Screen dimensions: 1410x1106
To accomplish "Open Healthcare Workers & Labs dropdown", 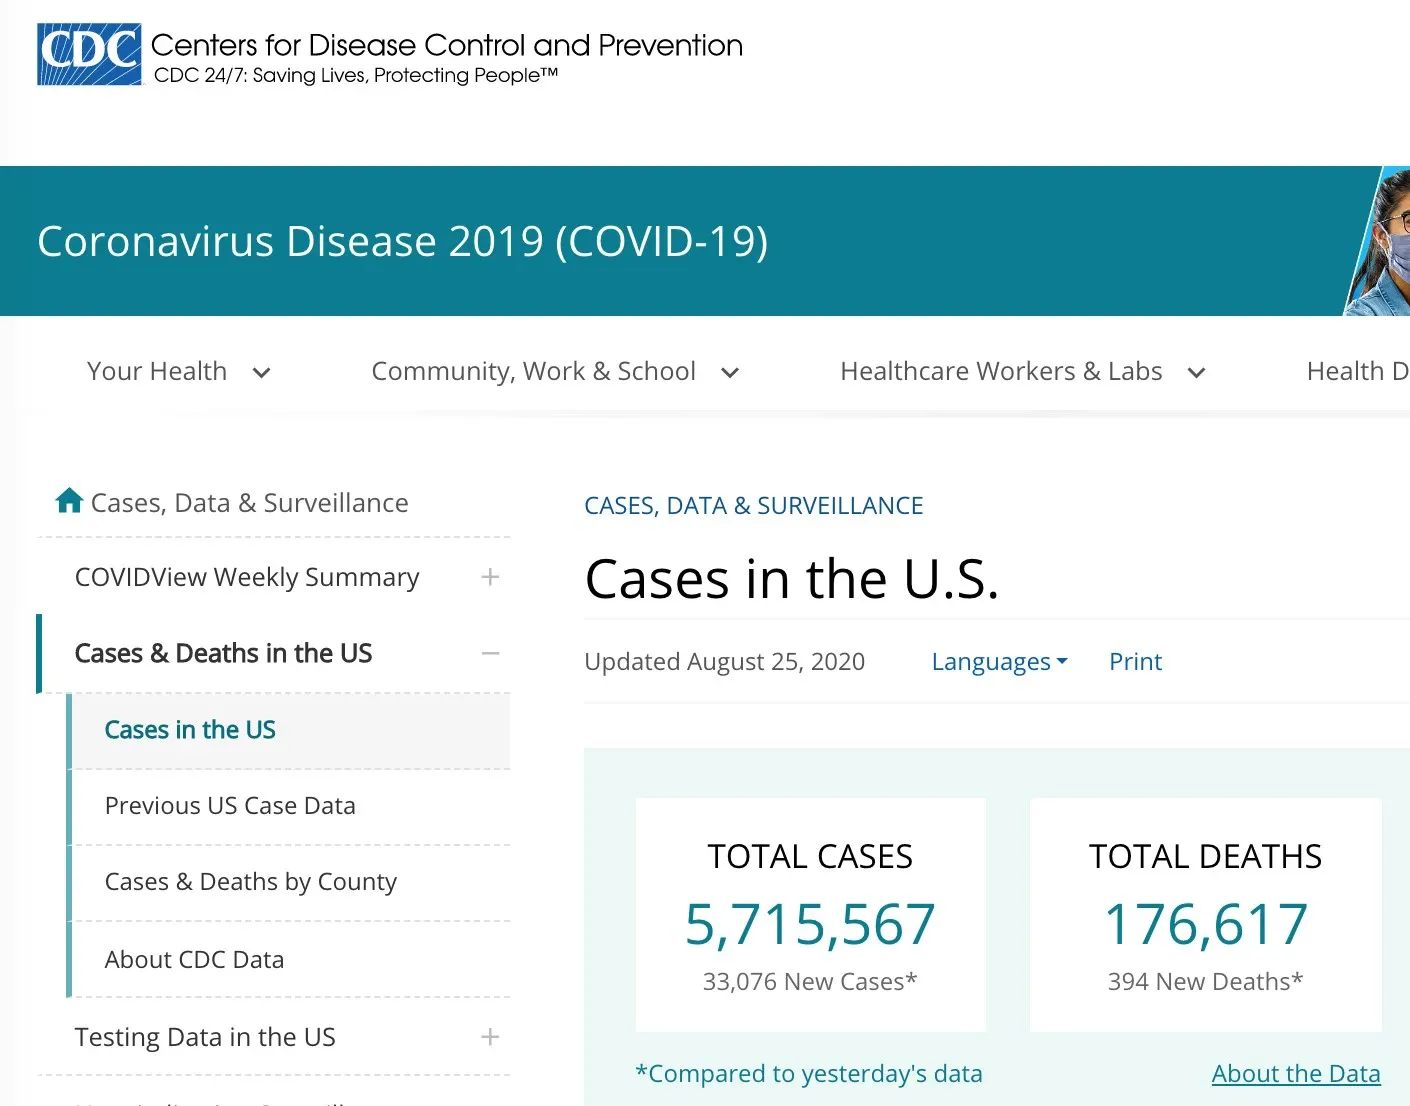I will pyautogui.click(x=1021, y=372).
